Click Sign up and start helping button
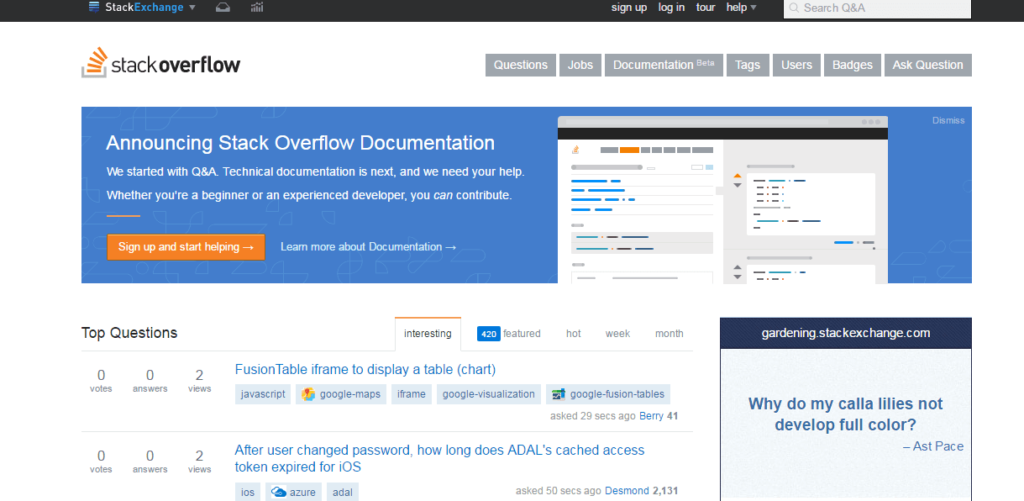 [186, 247]
